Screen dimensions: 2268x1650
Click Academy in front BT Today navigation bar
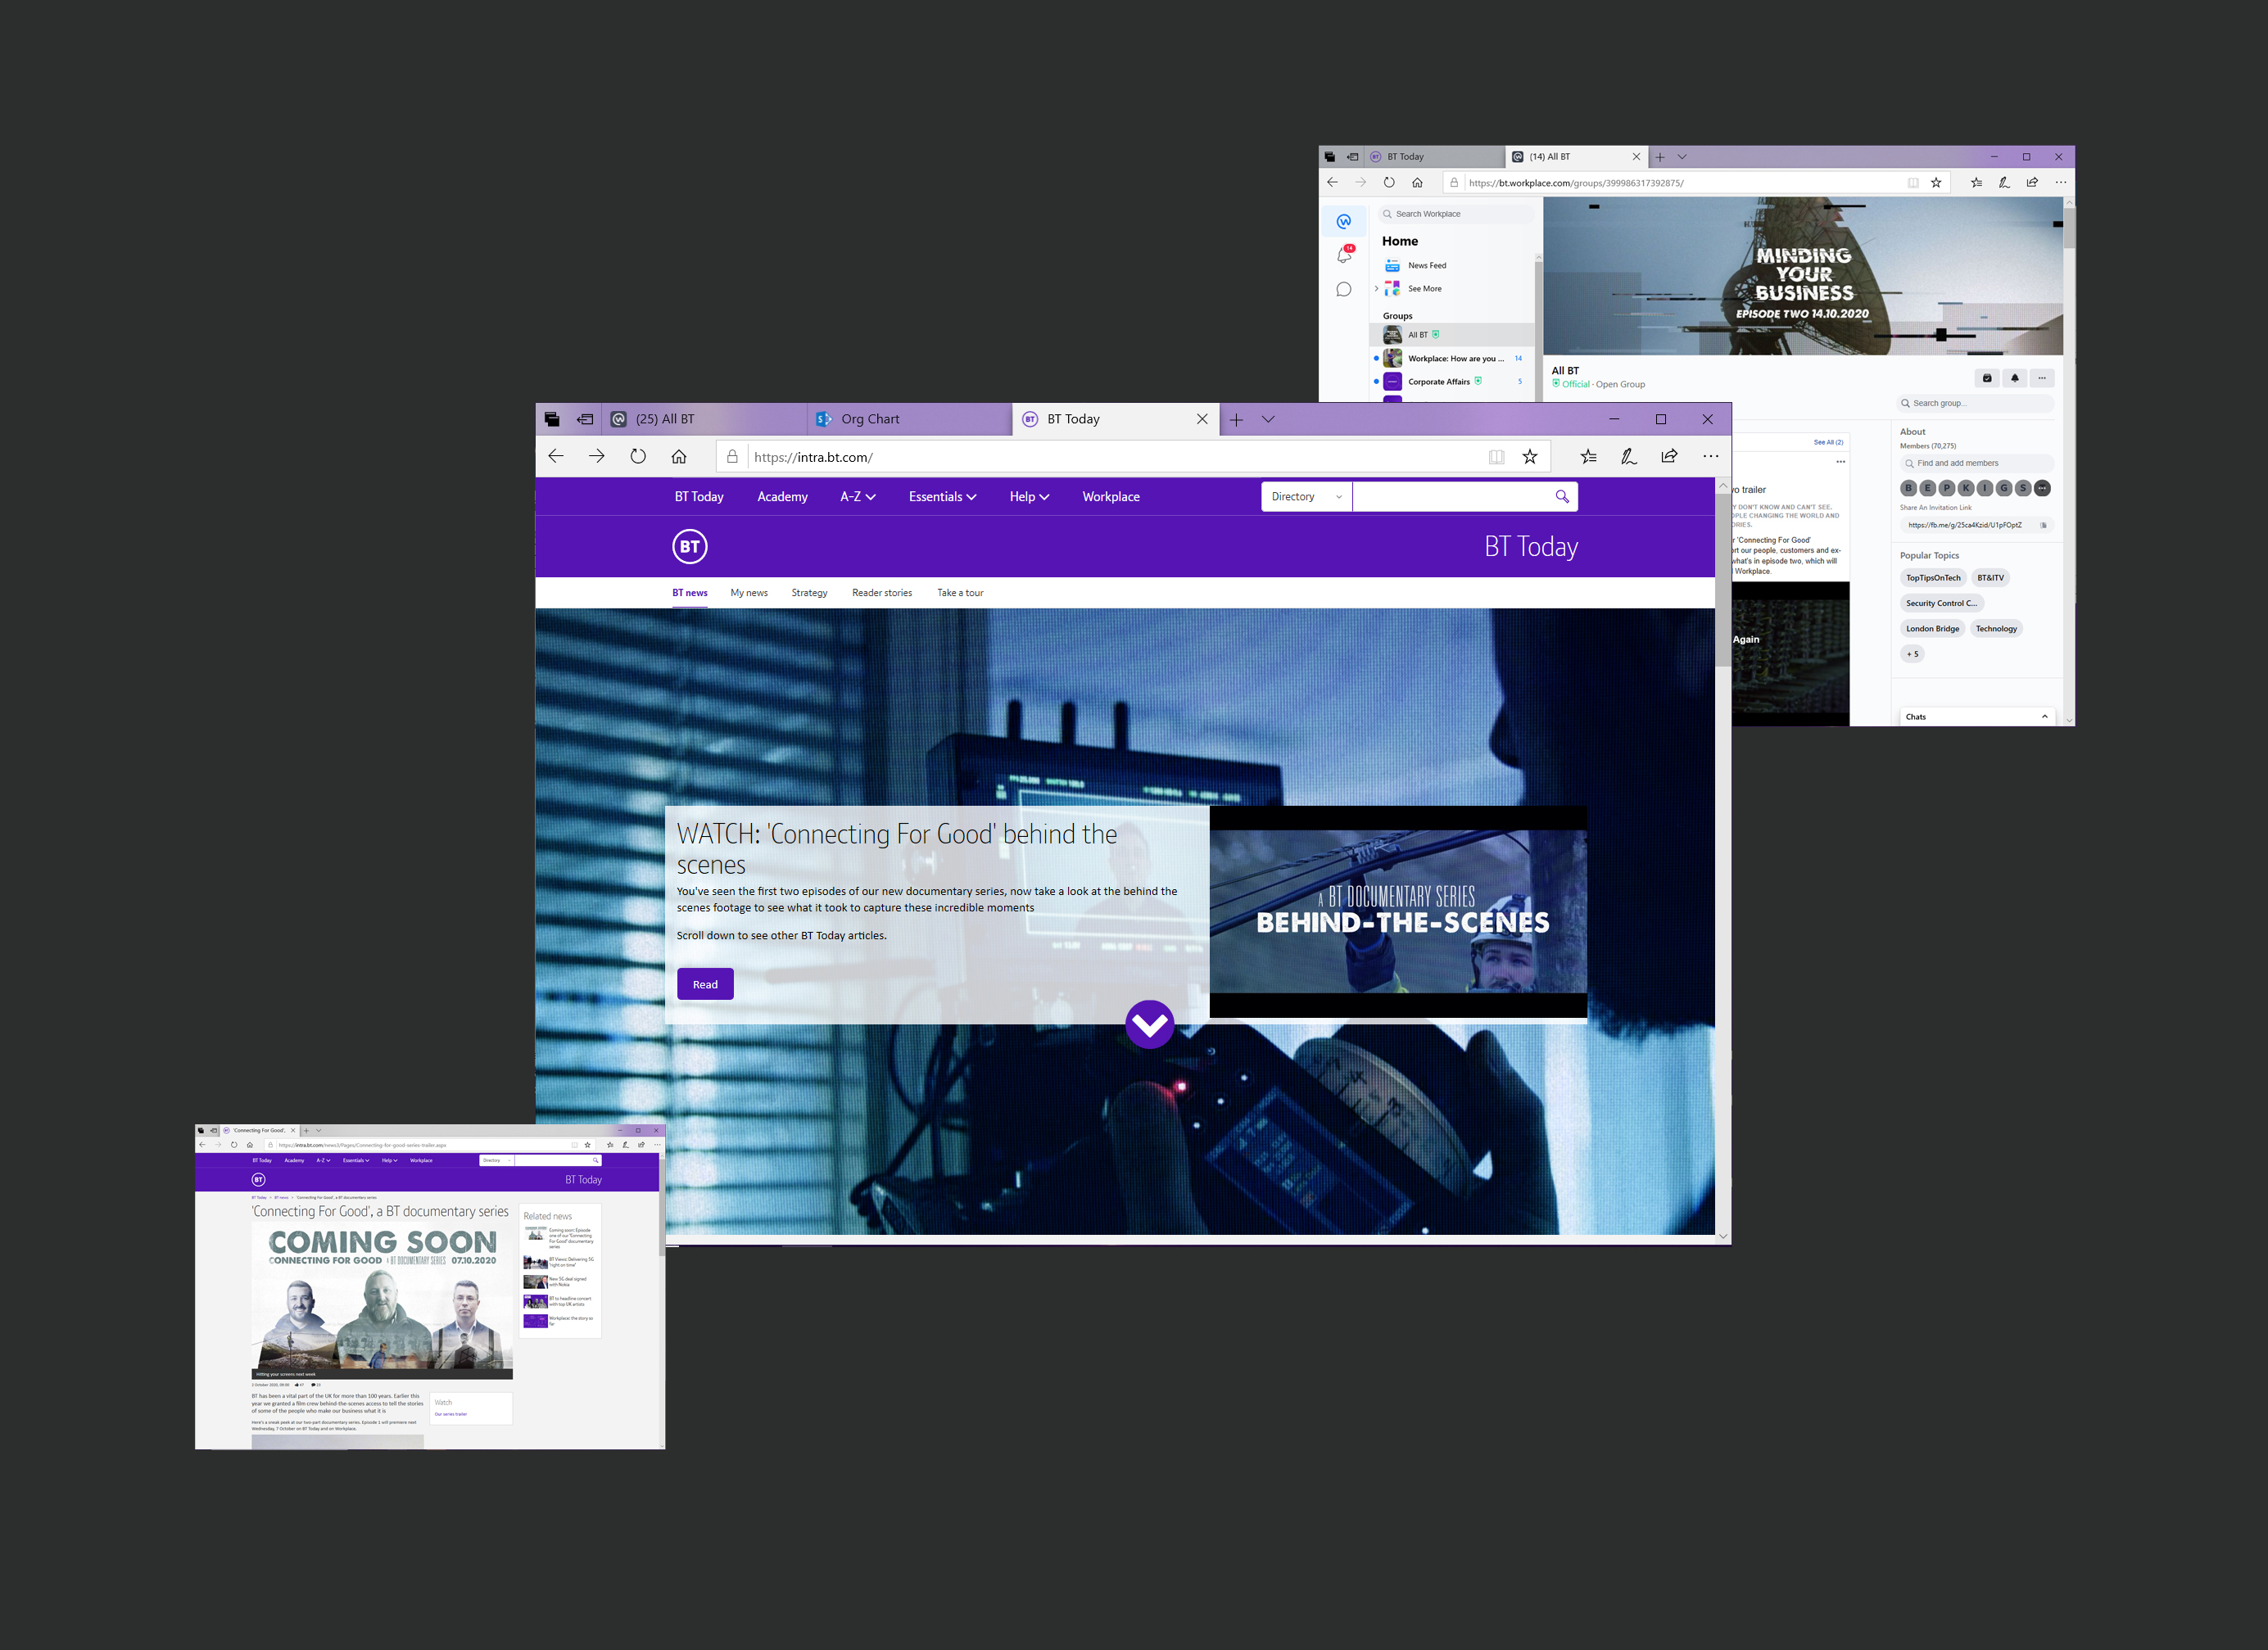tap(782, 497)
